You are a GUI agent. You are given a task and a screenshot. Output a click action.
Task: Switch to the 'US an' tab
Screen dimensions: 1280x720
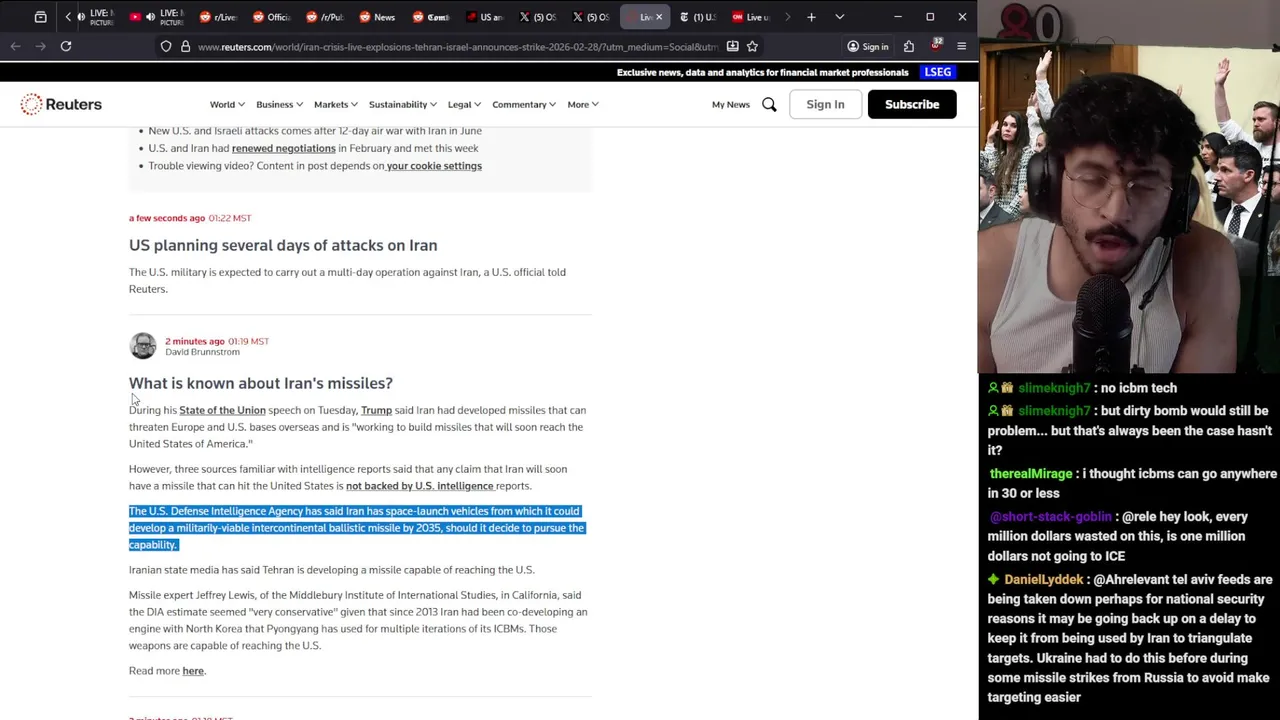coord(484,17)
